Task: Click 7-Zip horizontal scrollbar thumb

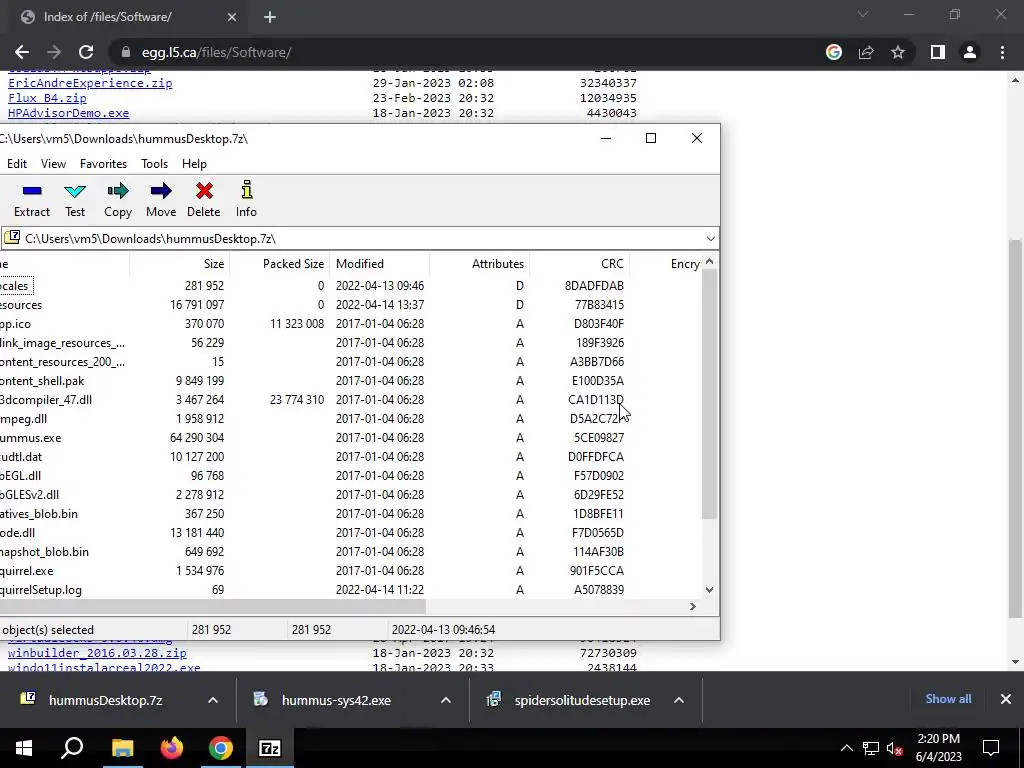Action: [x=212, y=607]
